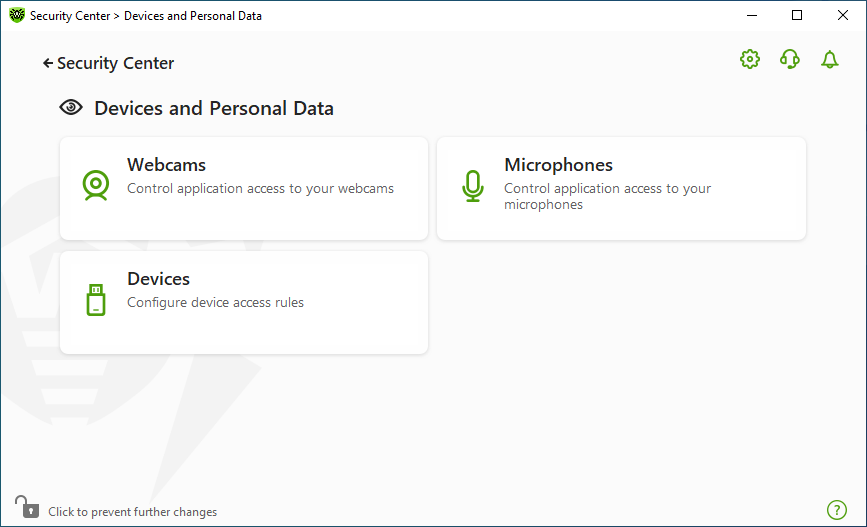867x527 pixels.
Task: Click the padlock icon to prevent changes
Action: (x=27, y=507)
